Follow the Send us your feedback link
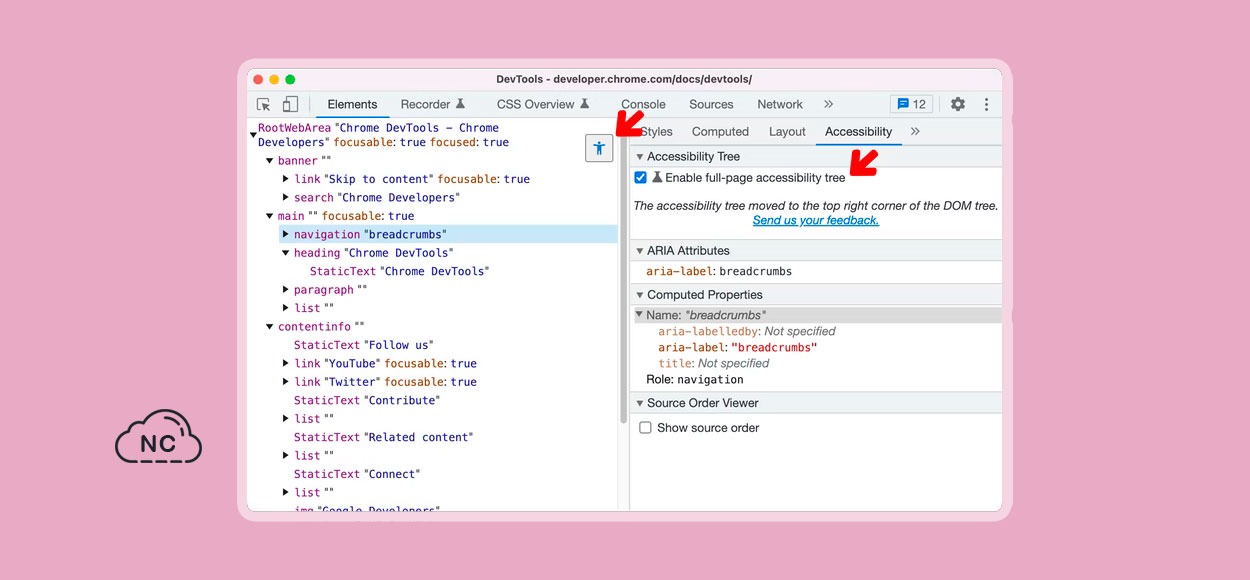 pyautogui.click(x=816, y=220)
